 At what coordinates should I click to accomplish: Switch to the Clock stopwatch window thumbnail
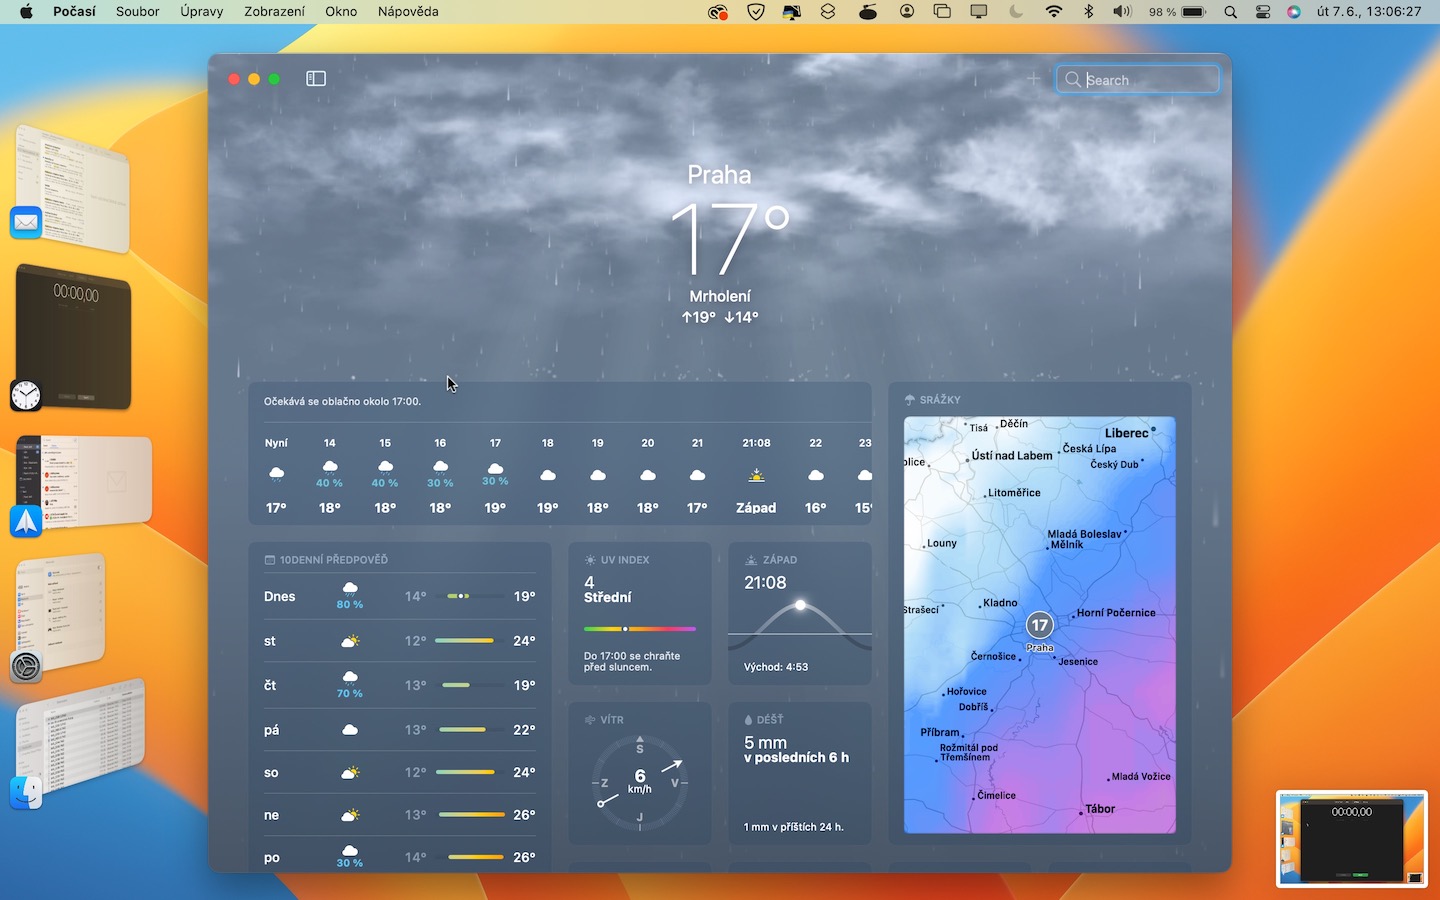(x=72, y=338)
